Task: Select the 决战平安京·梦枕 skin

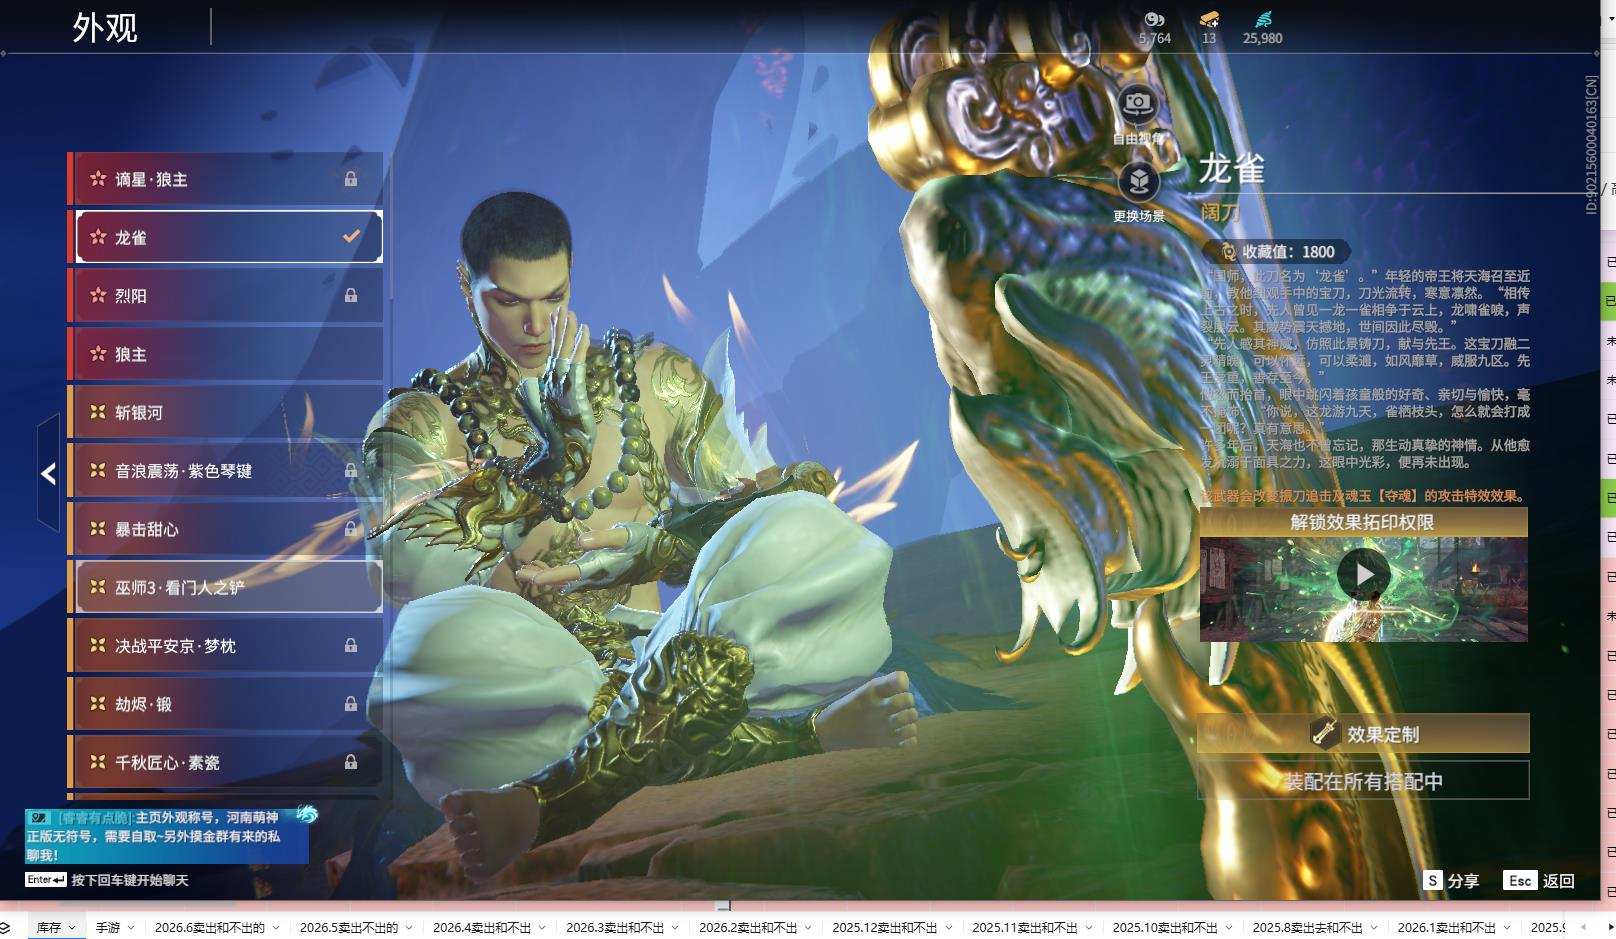Action: [226, 645]
